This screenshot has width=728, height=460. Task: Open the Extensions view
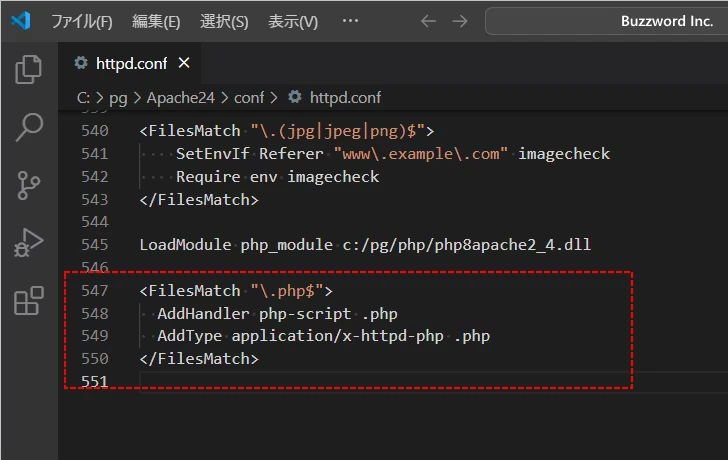29,301
